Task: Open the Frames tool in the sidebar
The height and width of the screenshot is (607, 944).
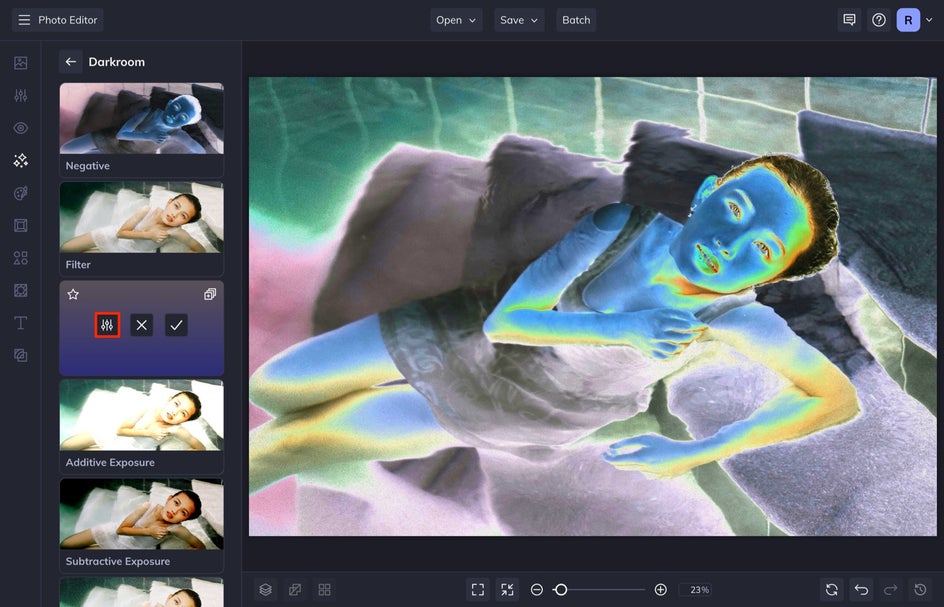Action: [x=20, y=225]
